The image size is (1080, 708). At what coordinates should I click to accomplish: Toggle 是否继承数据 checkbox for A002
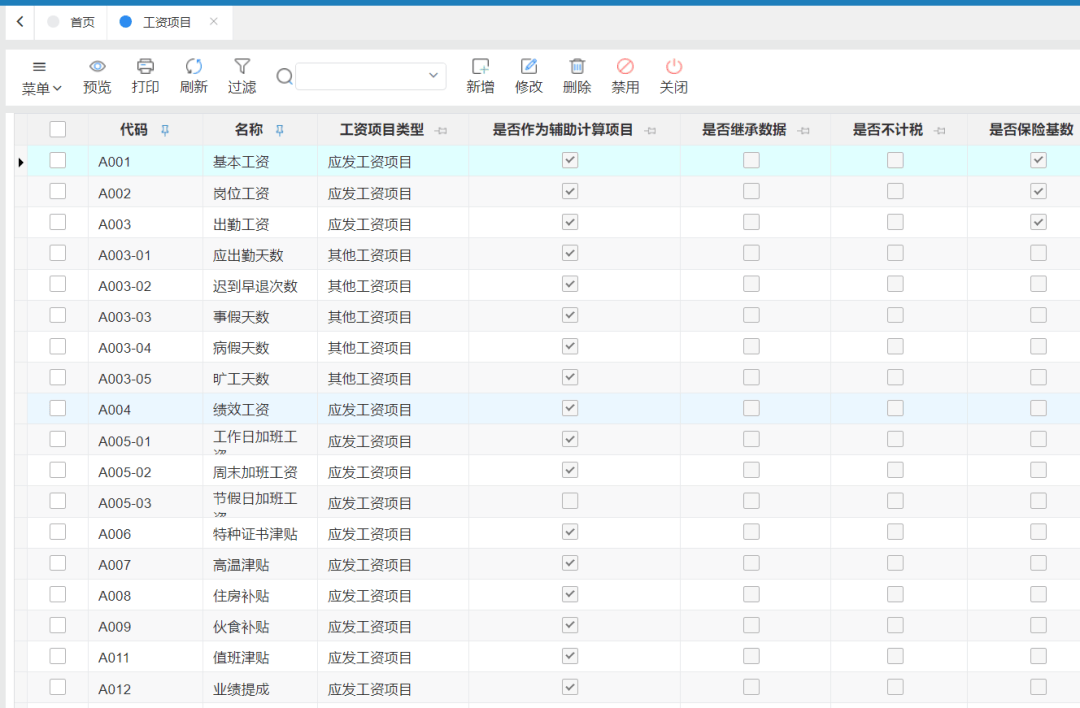click(751, 191)
